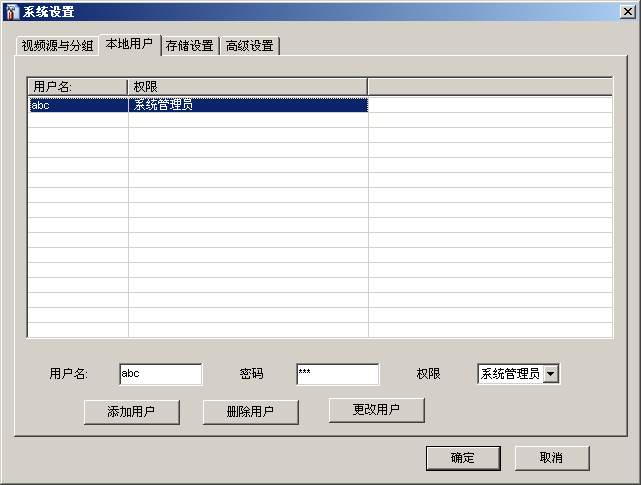Click the system settings title bar icon

pyautogui.click(x=12, y=11)
